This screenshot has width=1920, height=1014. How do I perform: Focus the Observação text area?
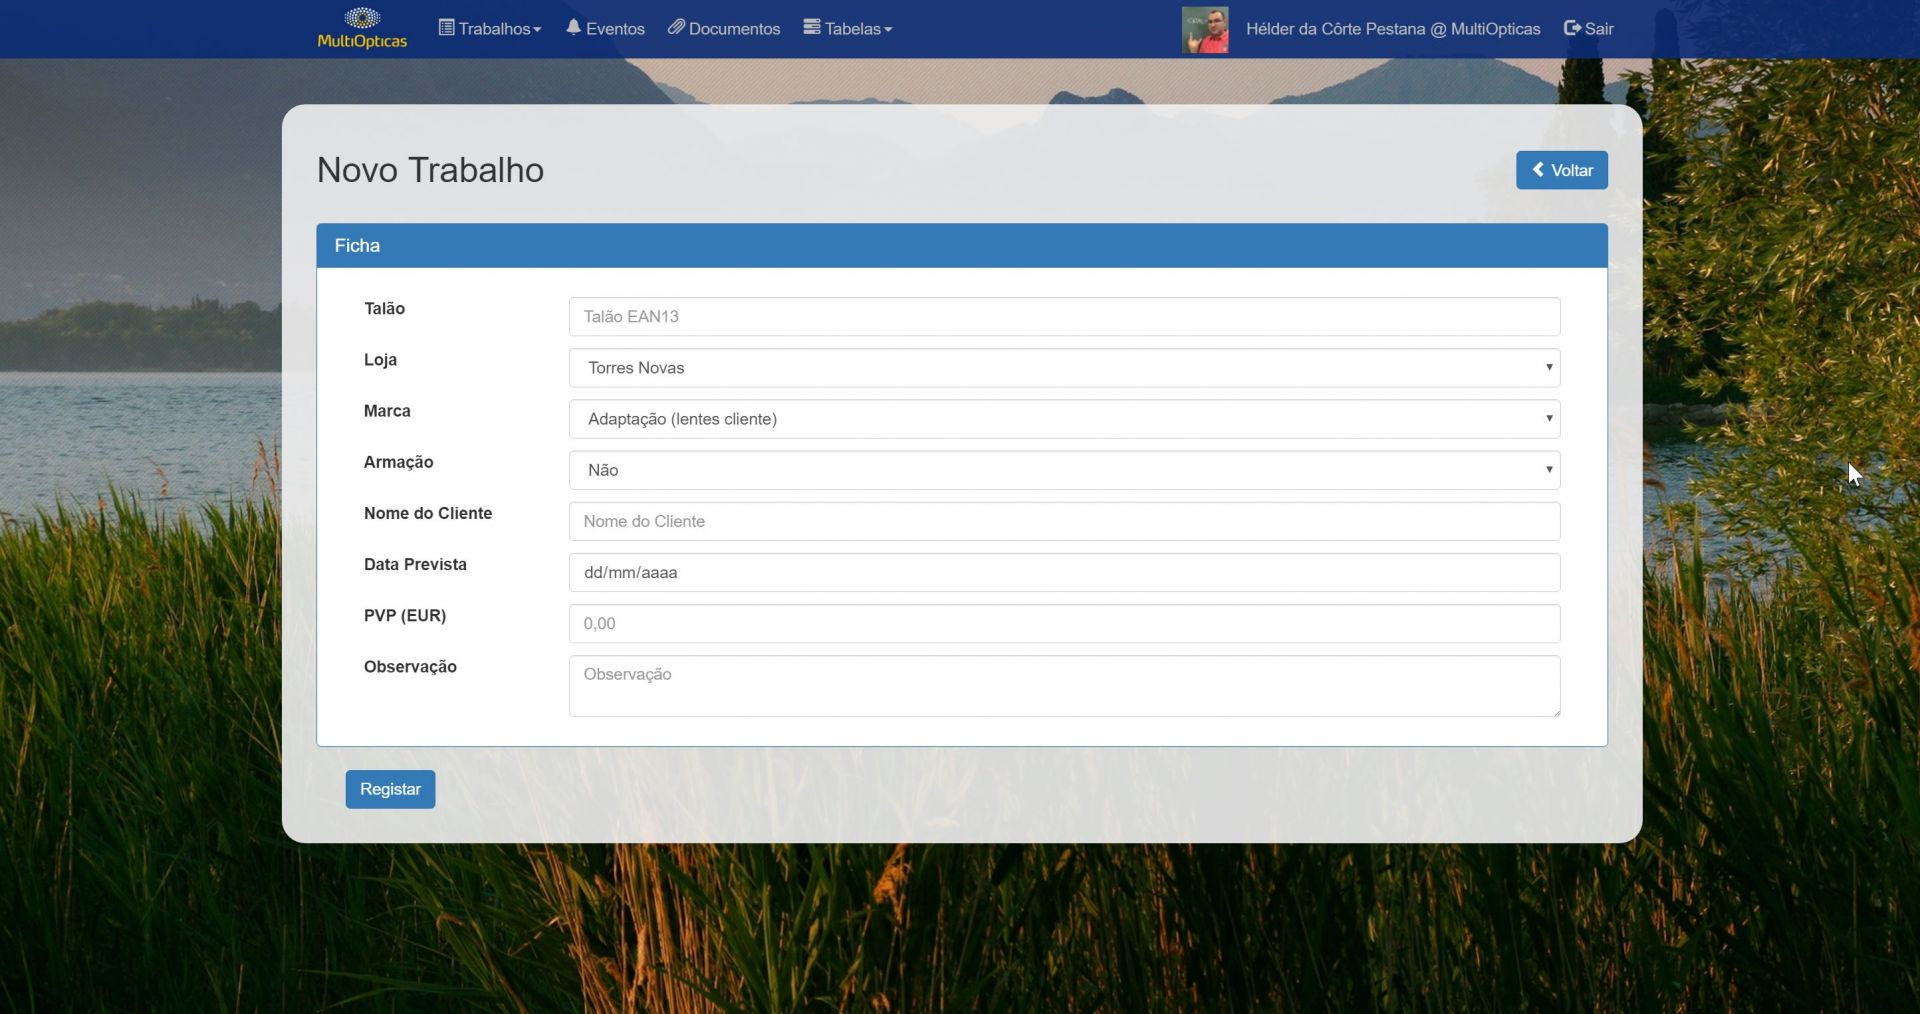click(x=1064, y=686)
